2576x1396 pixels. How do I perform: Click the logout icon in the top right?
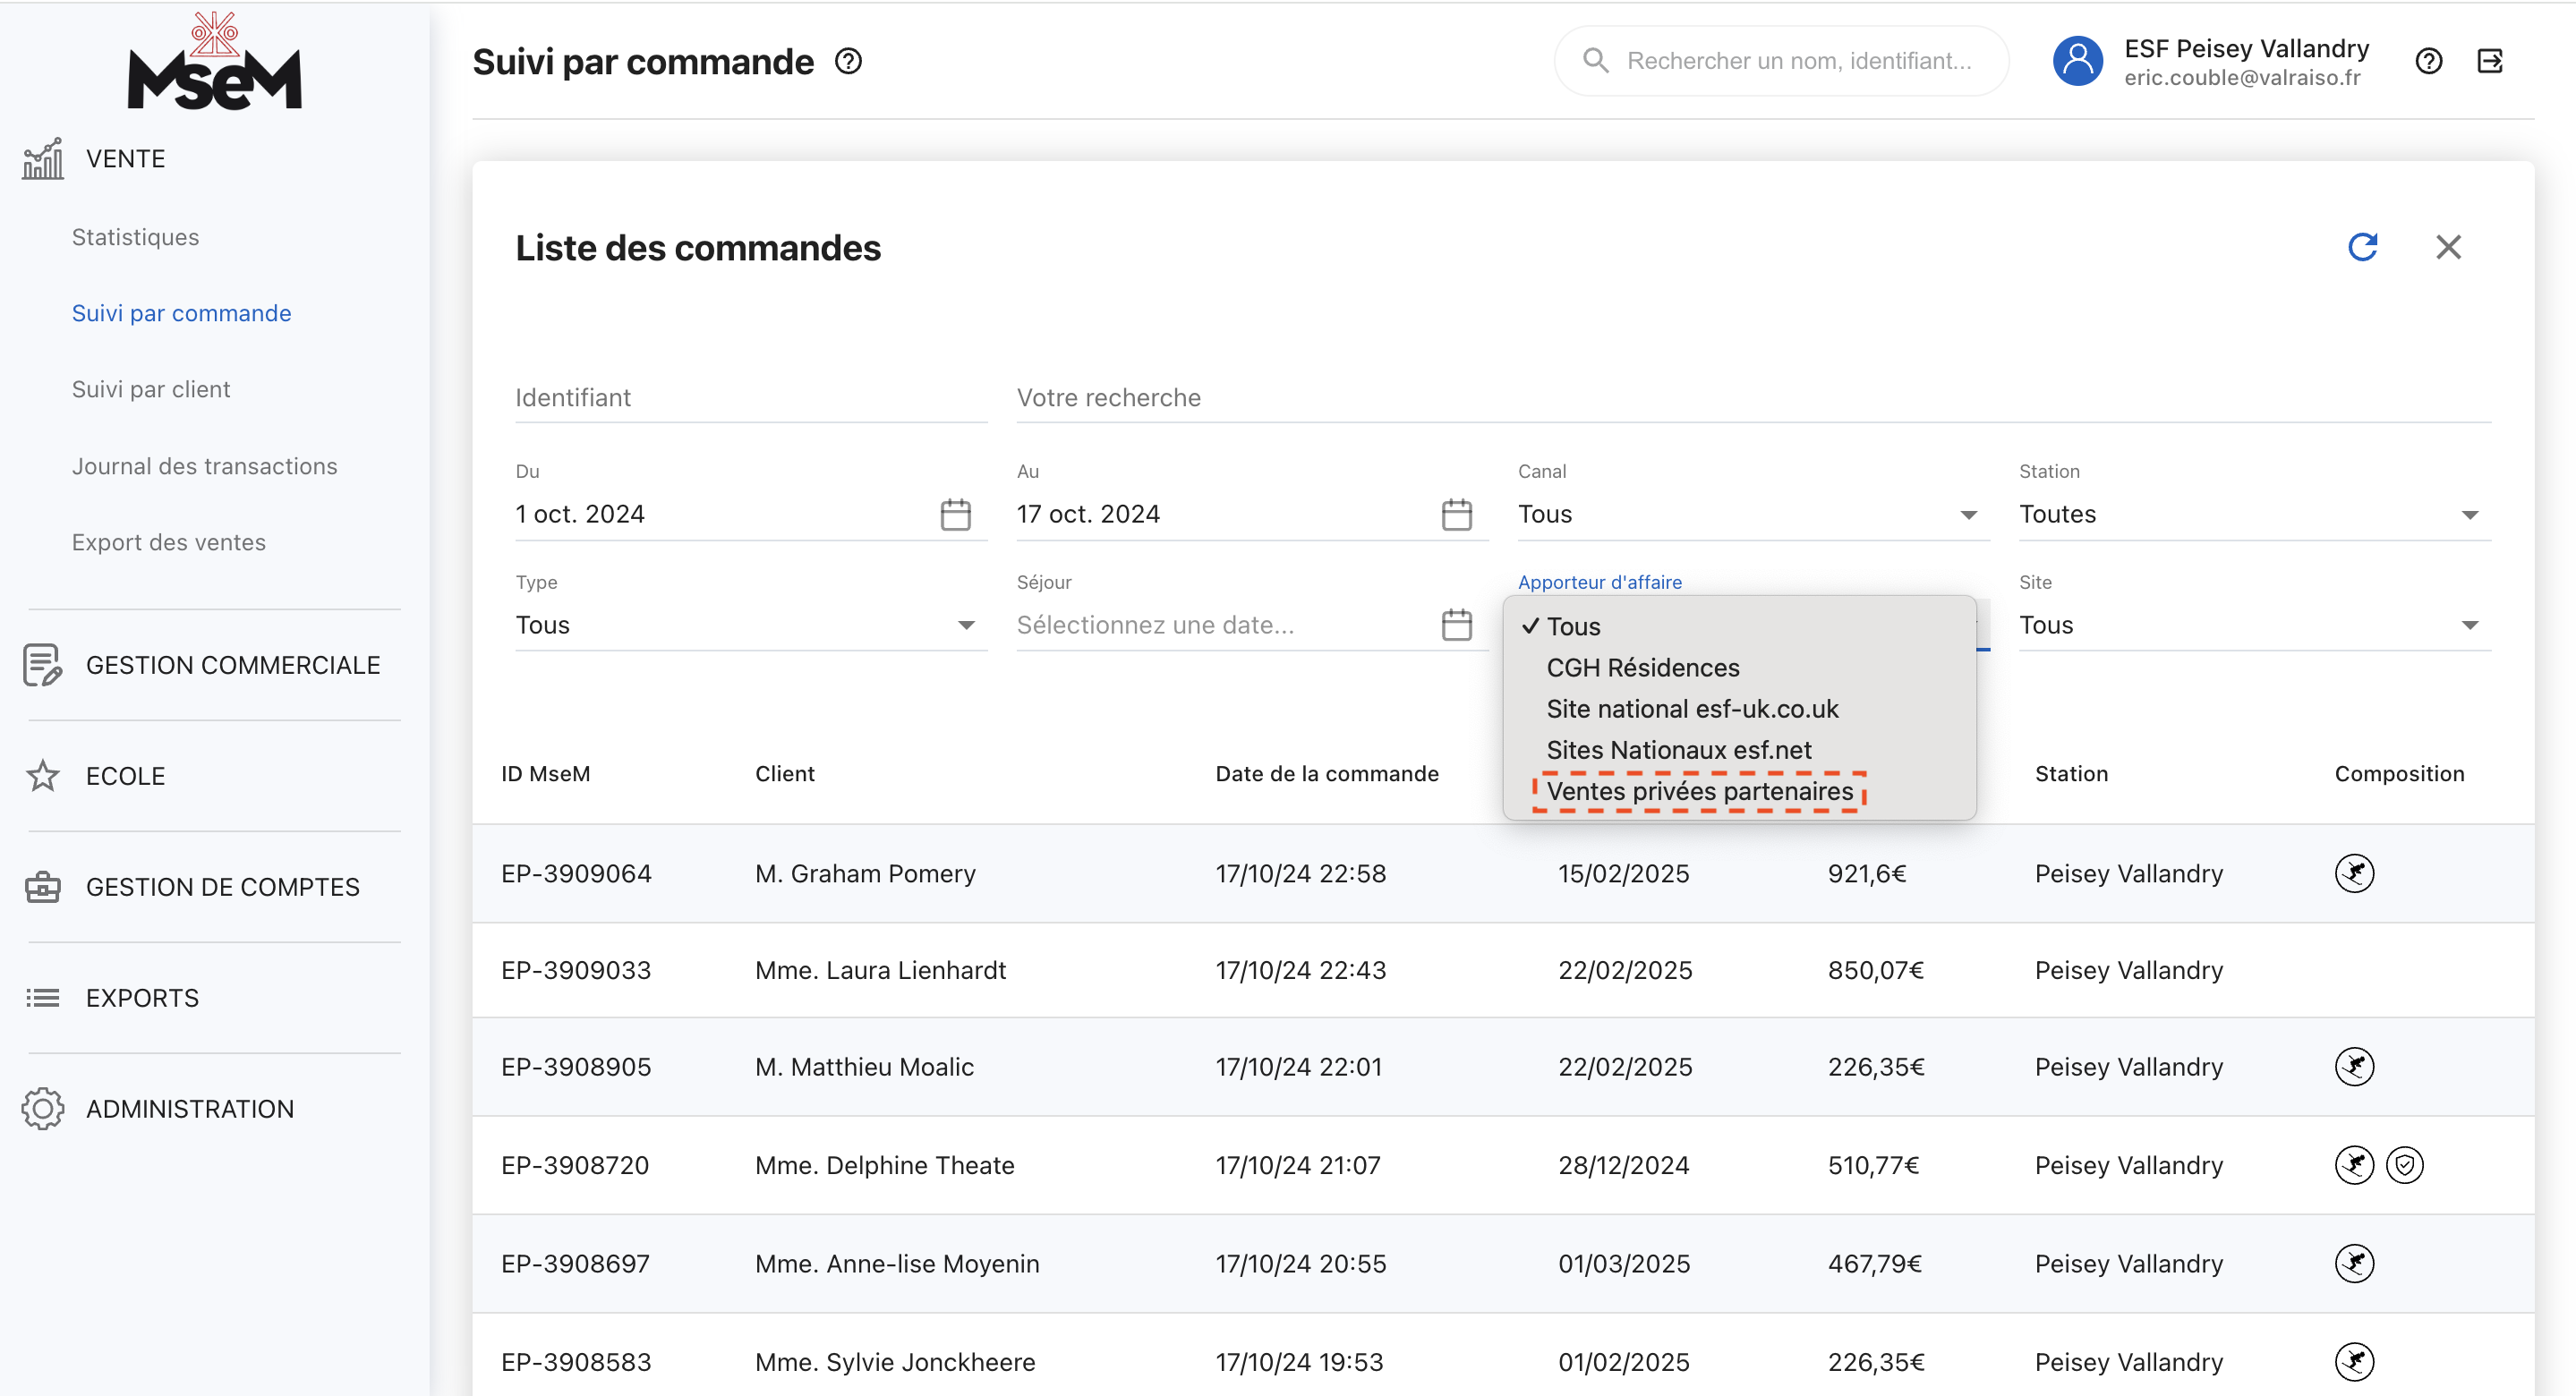coord(2489,62)
